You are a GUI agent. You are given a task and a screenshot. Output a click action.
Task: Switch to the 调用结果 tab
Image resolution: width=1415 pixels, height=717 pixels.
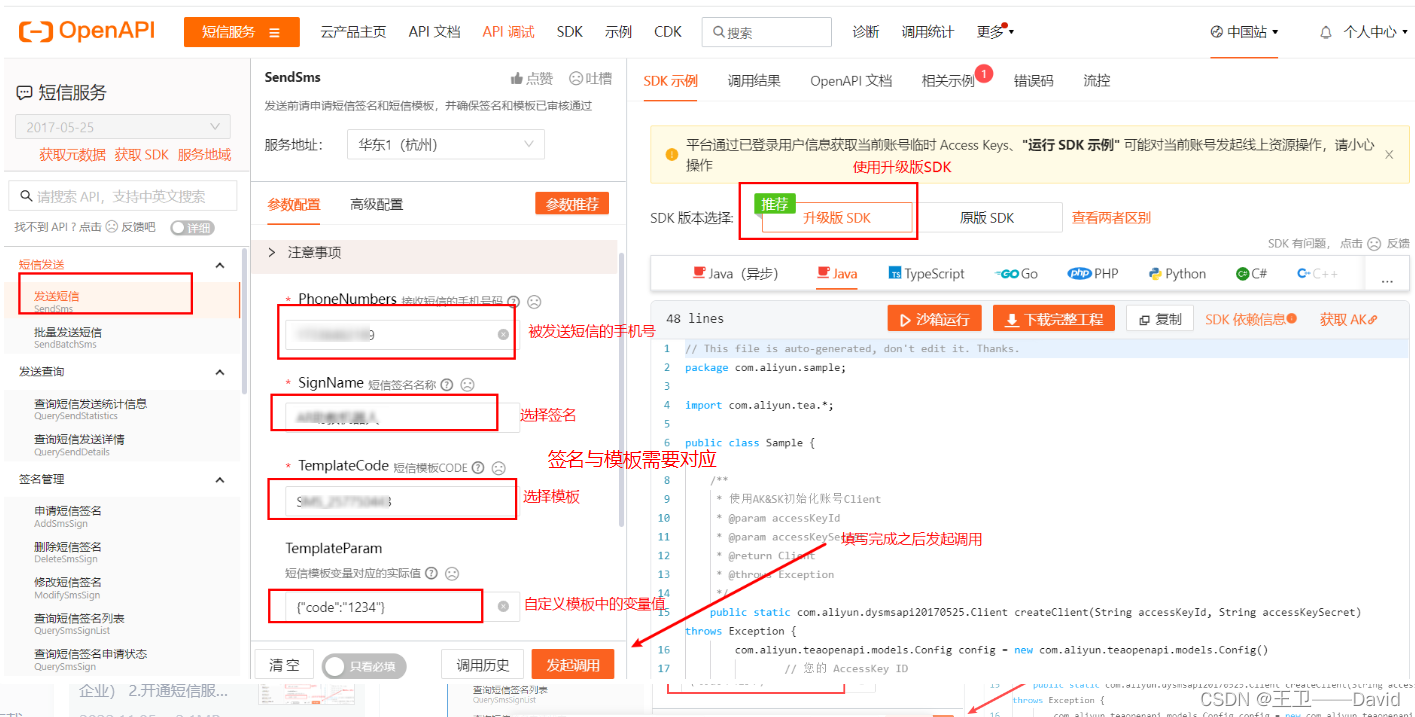(x=754, y=81)
